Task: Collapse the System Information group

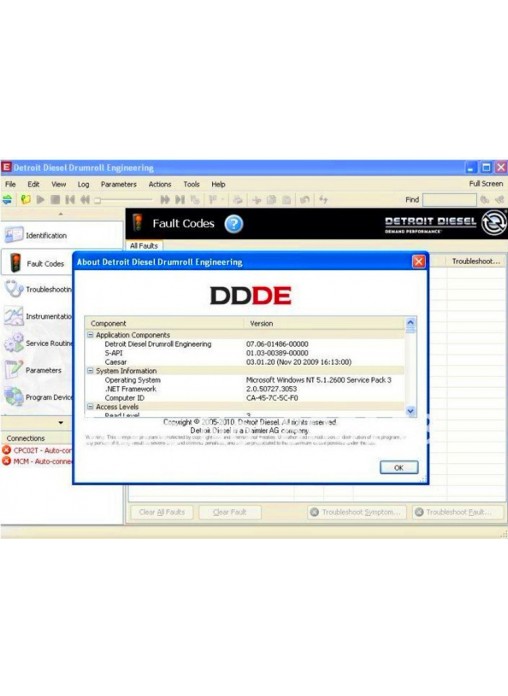Action: (x=90, y=371)
